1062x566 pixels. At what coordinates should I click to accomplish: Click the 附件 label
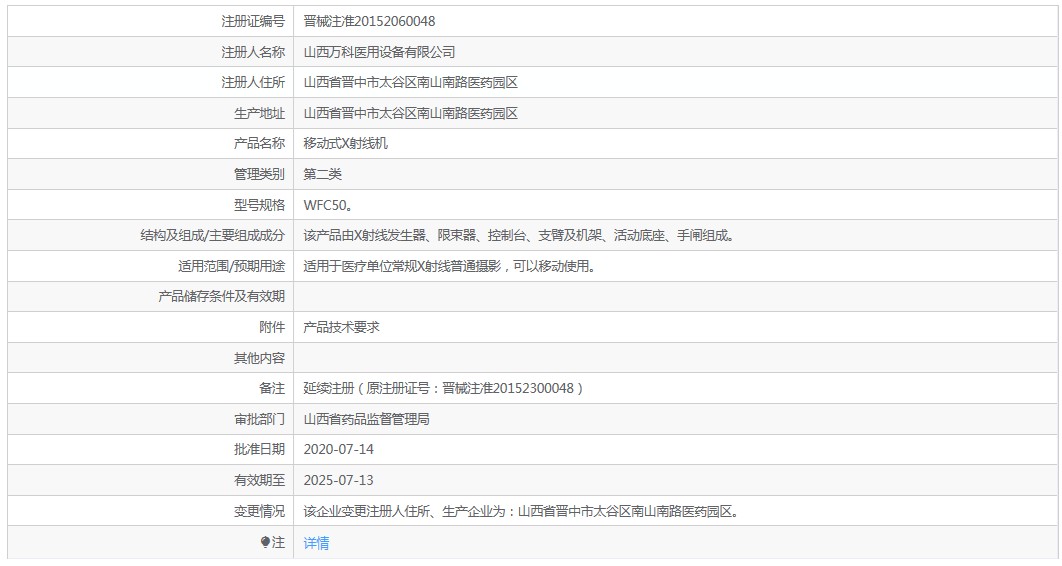pos(272,328)
